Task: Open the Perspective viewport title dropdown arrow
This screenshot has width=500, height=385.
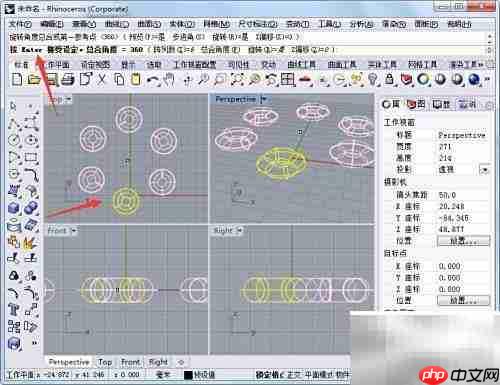Action: click(264, 99)
